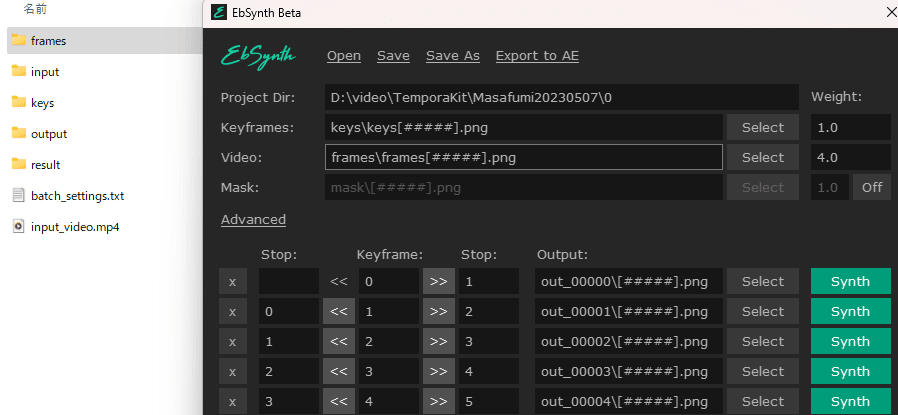Image resolution: width=898 pixels, height=415 pixels.
Task: Toggle backward arrow for keyframe 4
Action: tap(339, 401)
